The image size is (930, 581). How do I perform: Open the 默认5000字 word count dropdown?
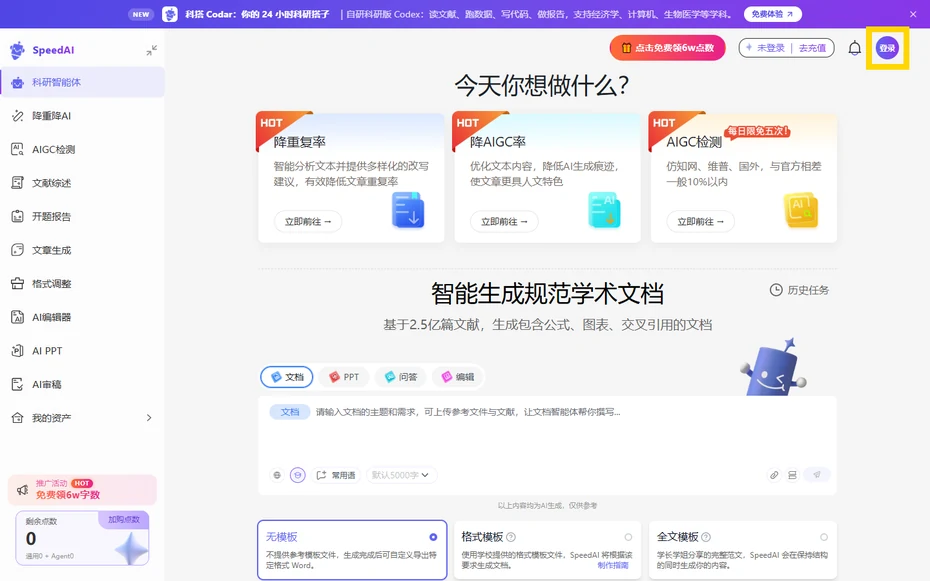pyautogui.click(x=401, y=475)
